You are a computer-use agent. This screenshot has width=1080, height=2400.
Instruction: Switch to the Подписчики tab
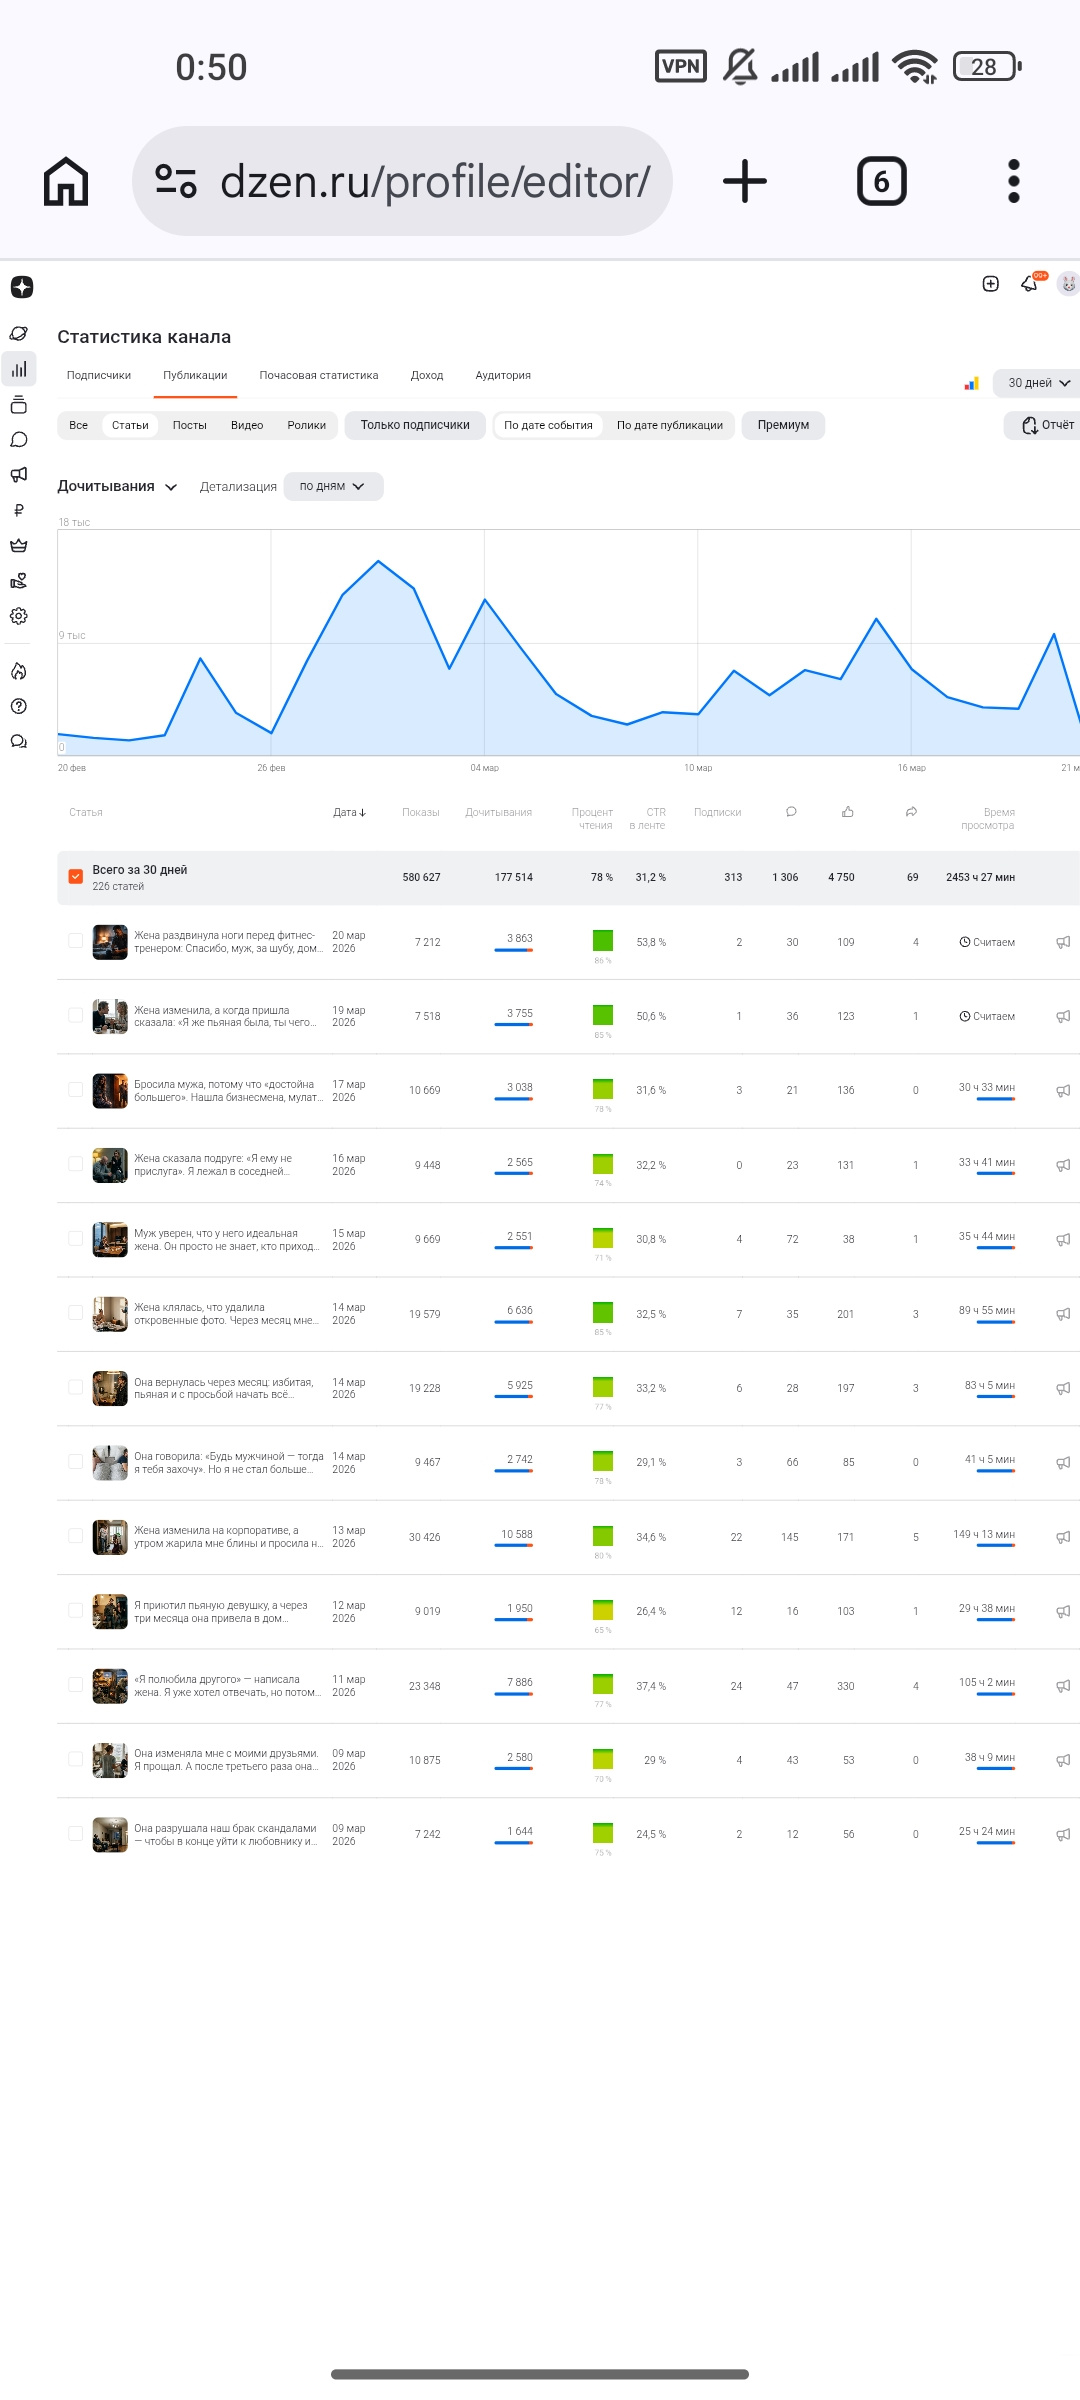click(99, 375)
